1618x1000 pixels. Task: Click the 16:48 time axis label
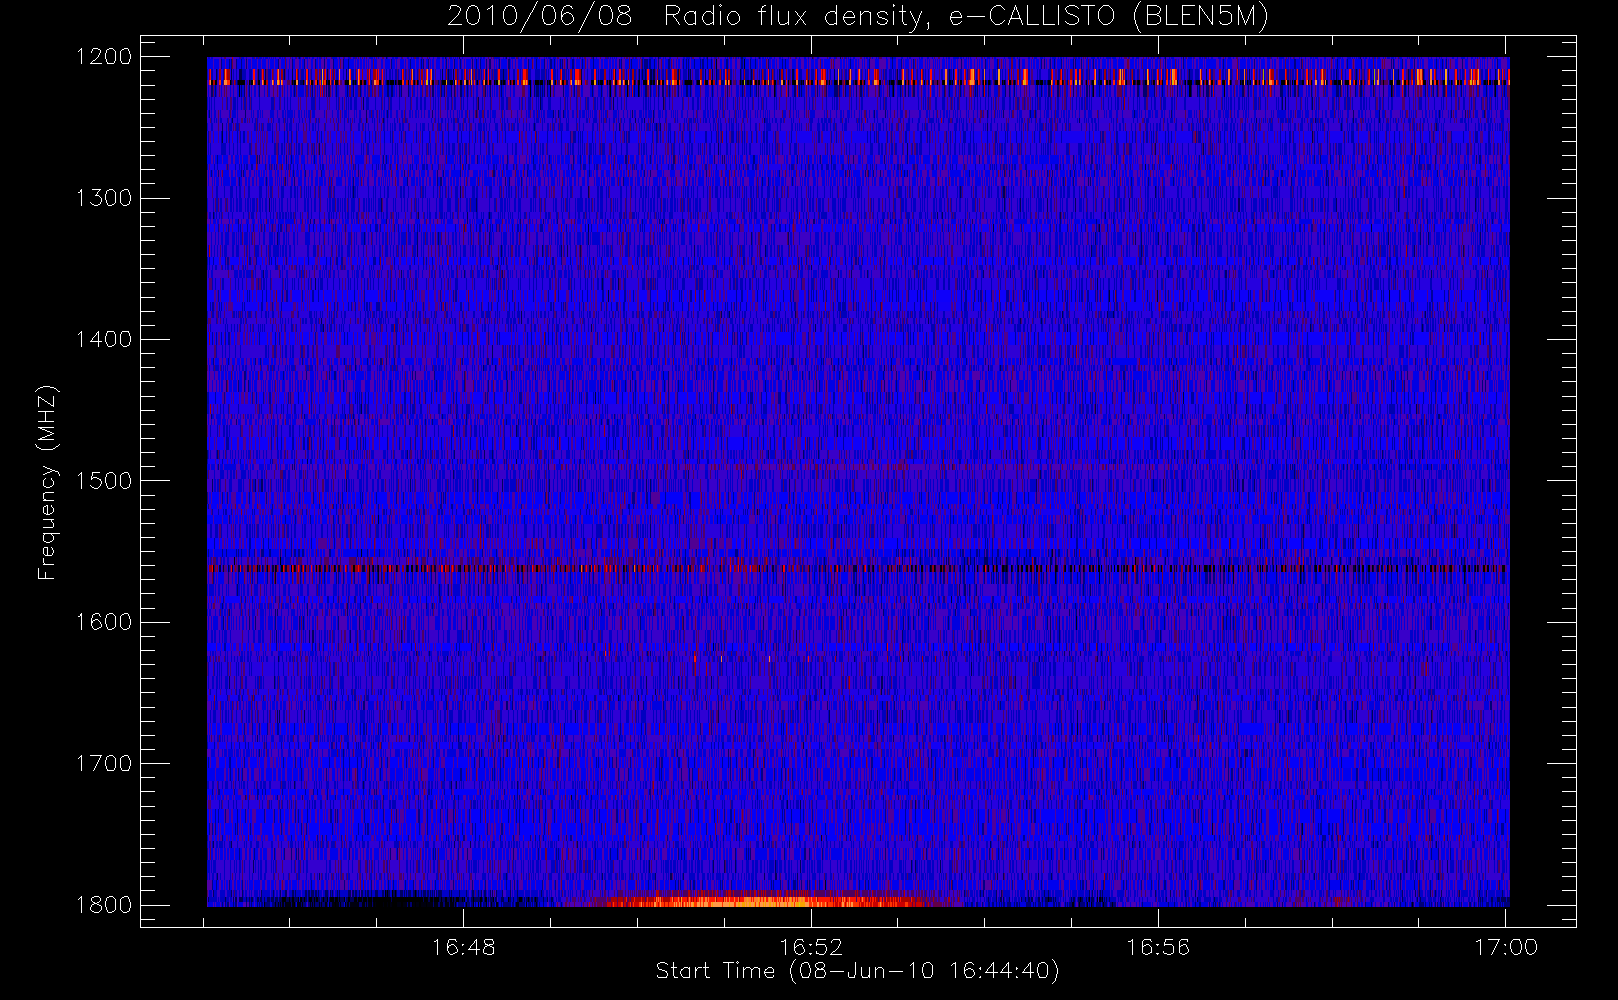pyautogui.click(x=463, y=947)
